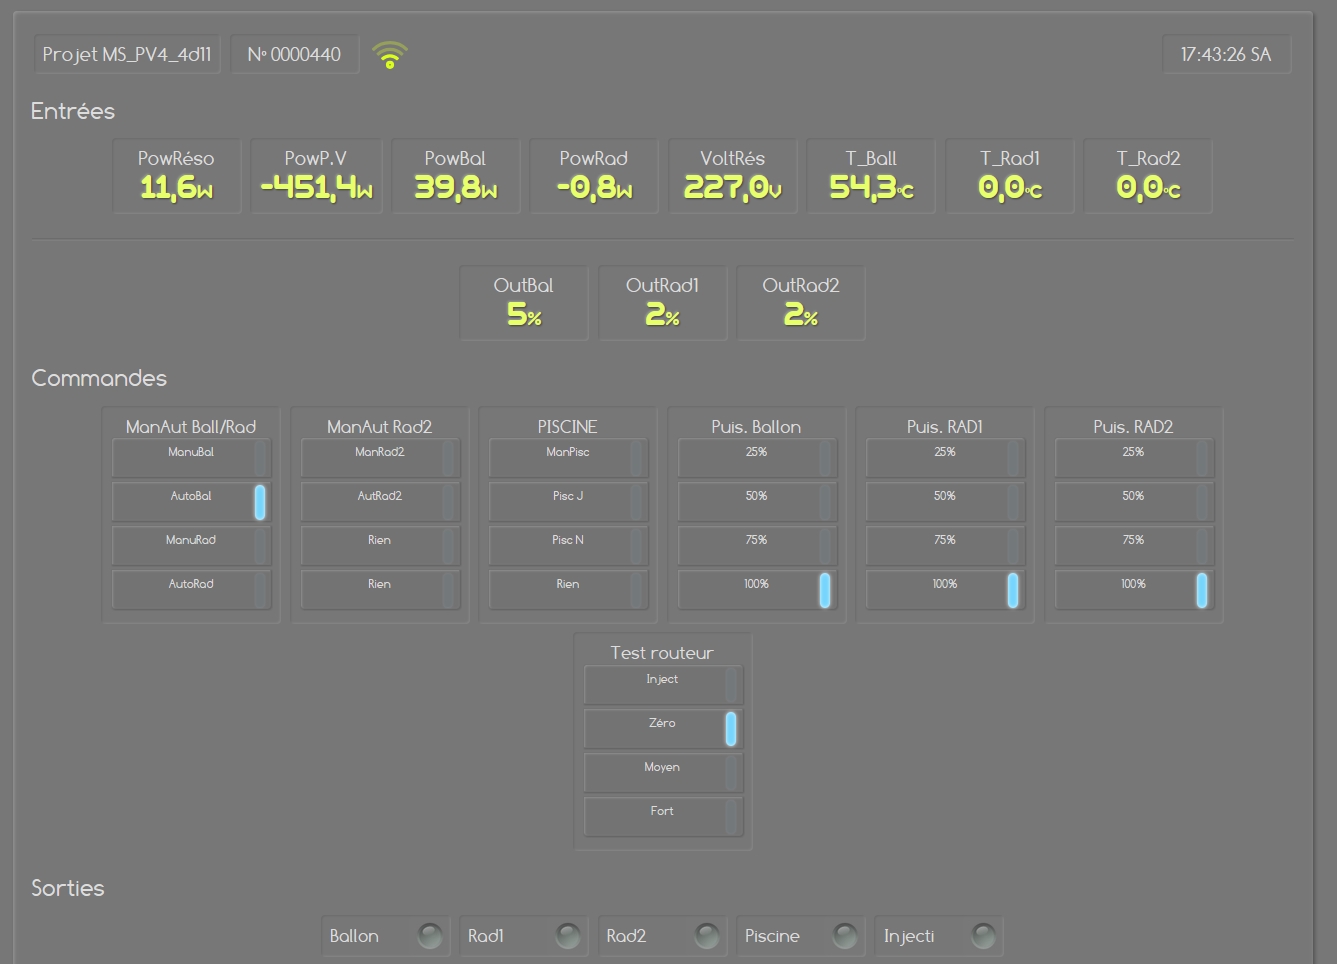The height and width of the screenshot is (964, 1337).
Task: Click the Piscine output LED indicator
Action: pos(845,936)
